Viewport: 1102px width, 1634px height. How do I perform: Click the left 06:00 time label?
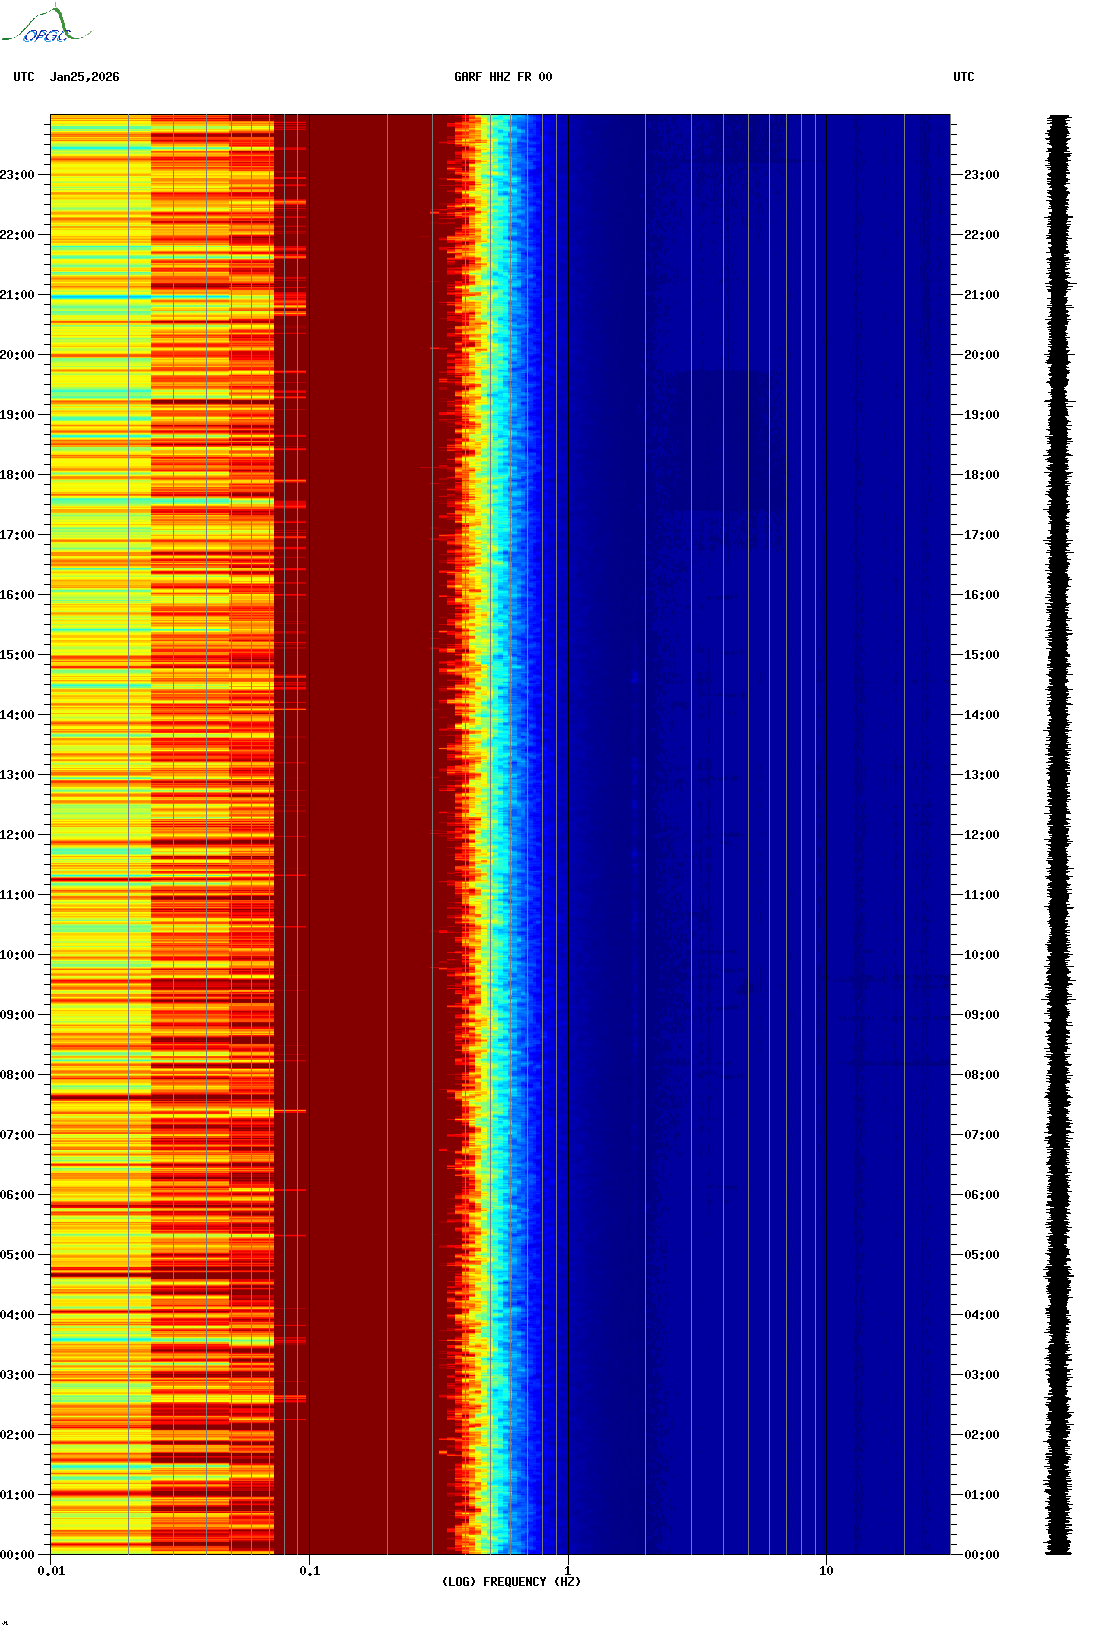point(17,1195)
